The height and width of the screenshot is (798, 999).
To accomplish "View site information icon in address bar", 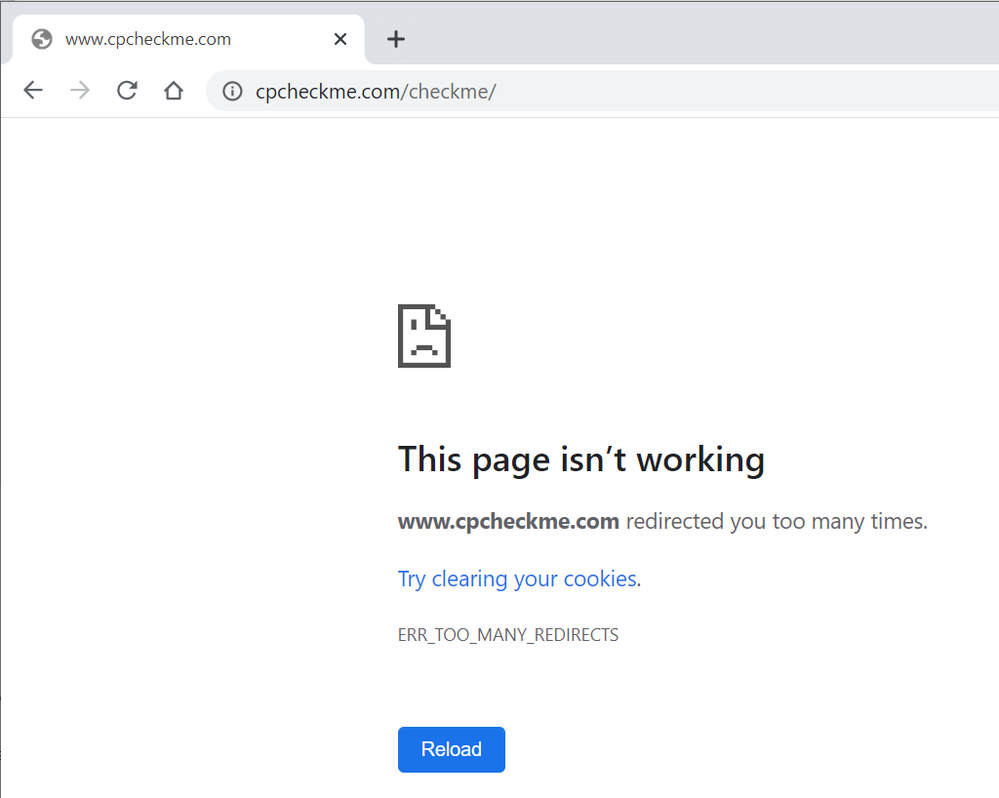I will [232, 91].
